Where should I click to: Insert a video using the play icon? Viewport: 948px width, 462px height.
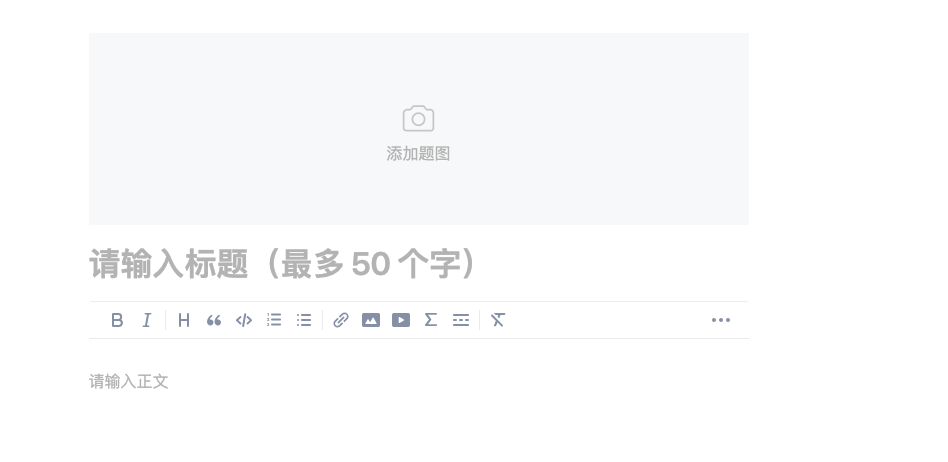coord(401,320)
